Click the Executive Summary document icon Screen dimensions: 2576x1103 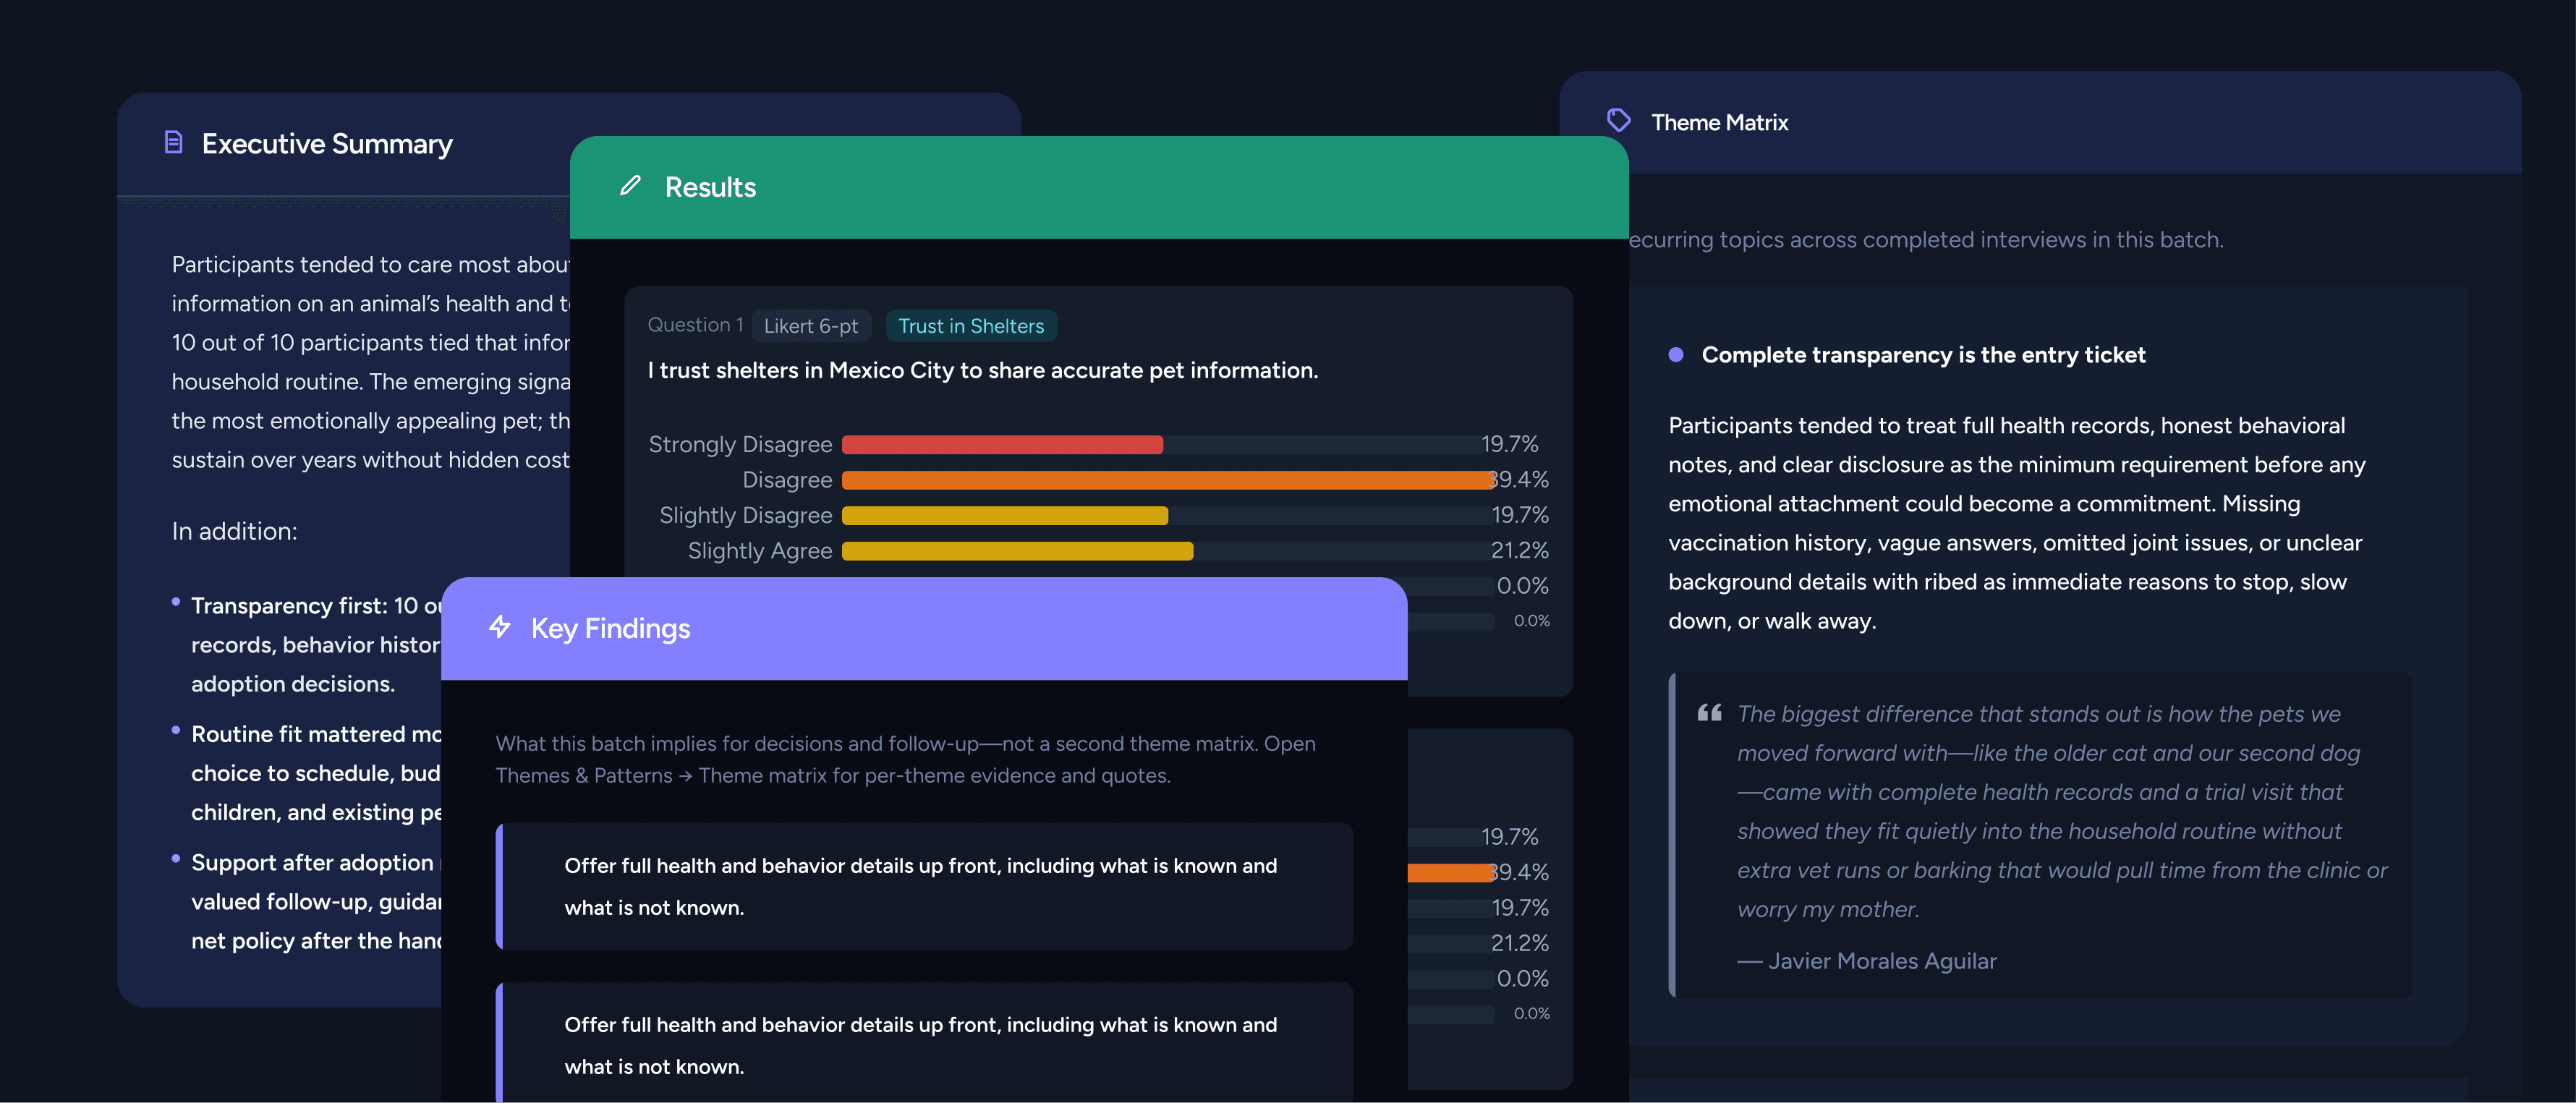(174, 143)
